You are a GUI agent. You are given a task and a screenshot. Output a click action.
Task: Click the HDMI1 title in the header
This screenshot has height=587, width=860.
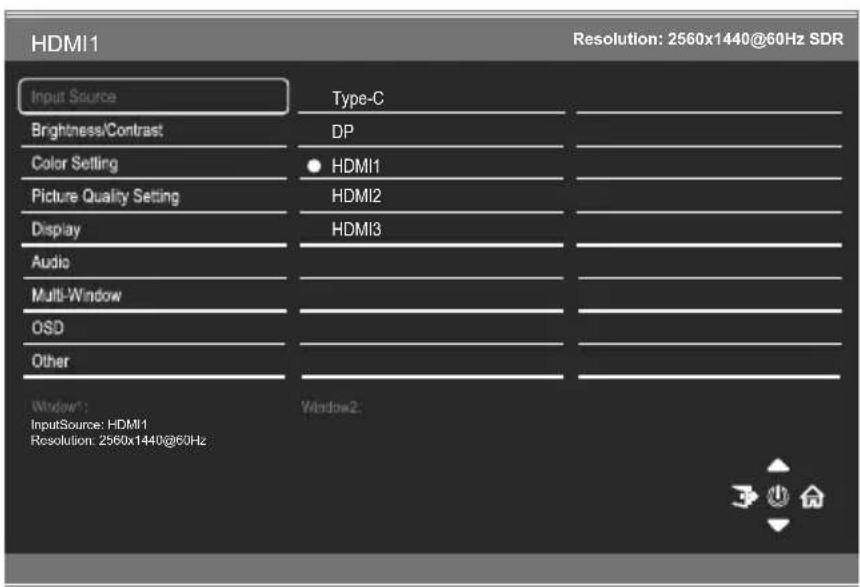click(65, 44)
